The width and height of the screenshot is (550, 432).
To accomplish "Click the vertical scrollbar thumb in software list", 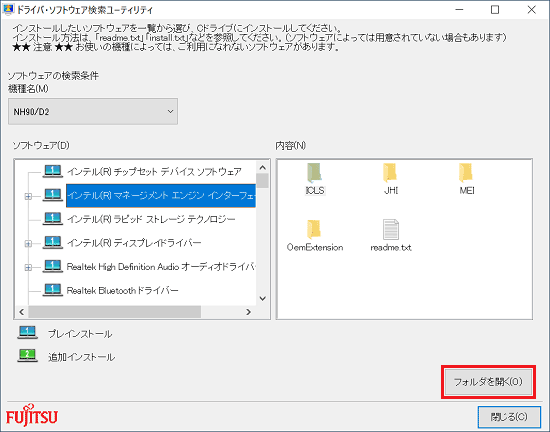I will pyautogui.click(x=262, y=181).
